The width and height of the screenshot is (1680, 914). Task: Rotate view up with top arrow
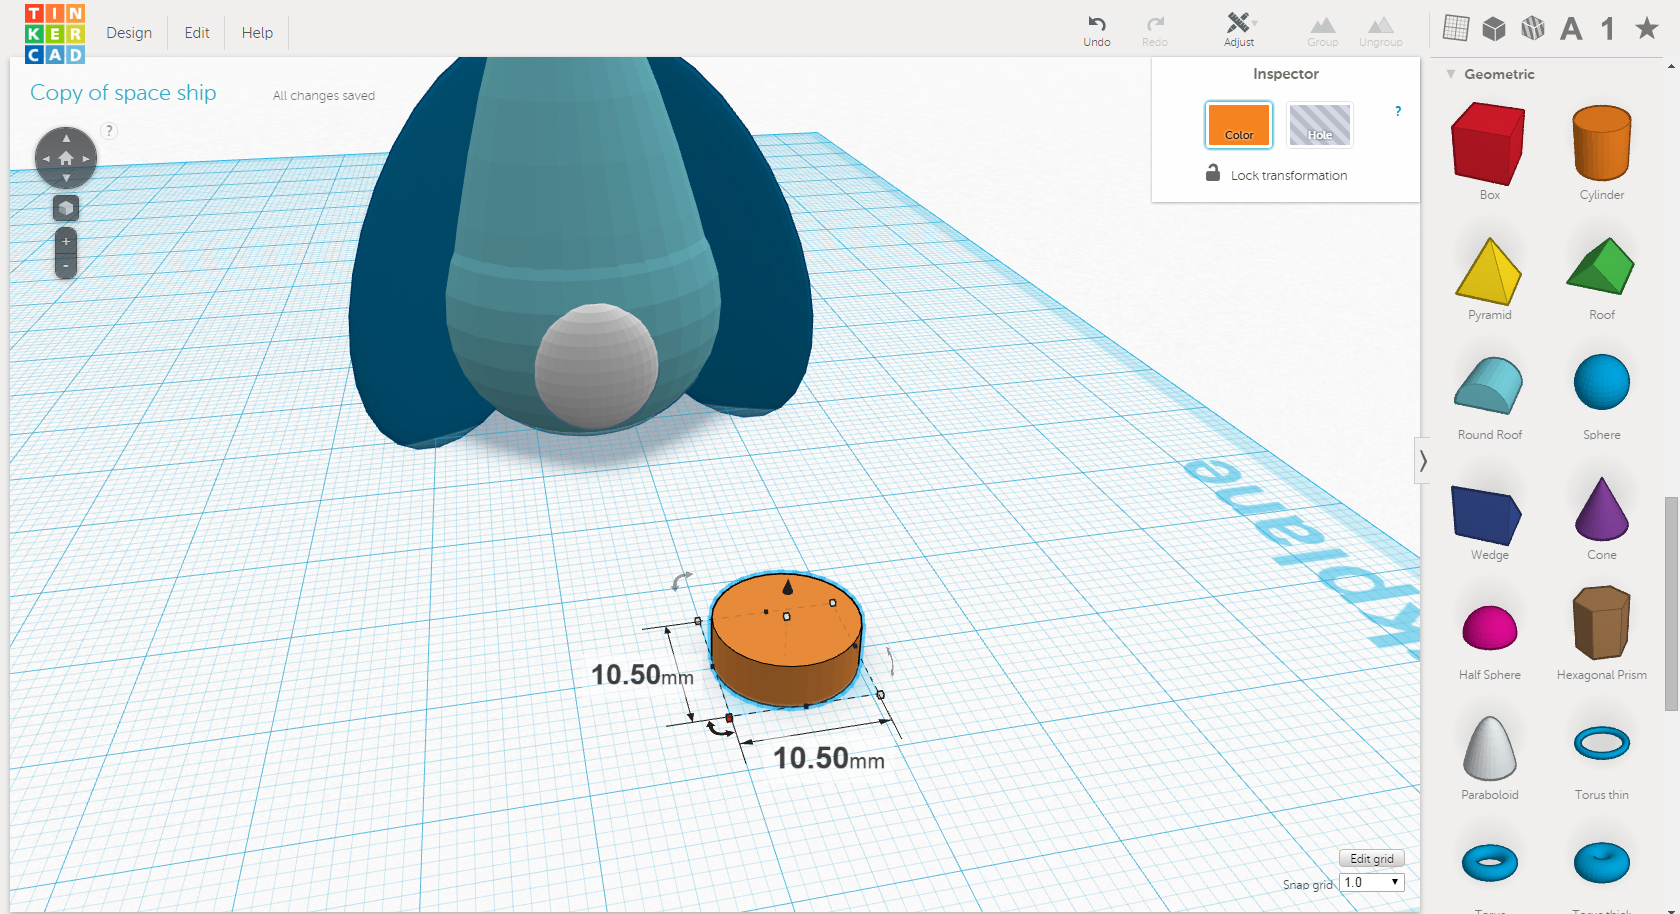coord(66,138)
